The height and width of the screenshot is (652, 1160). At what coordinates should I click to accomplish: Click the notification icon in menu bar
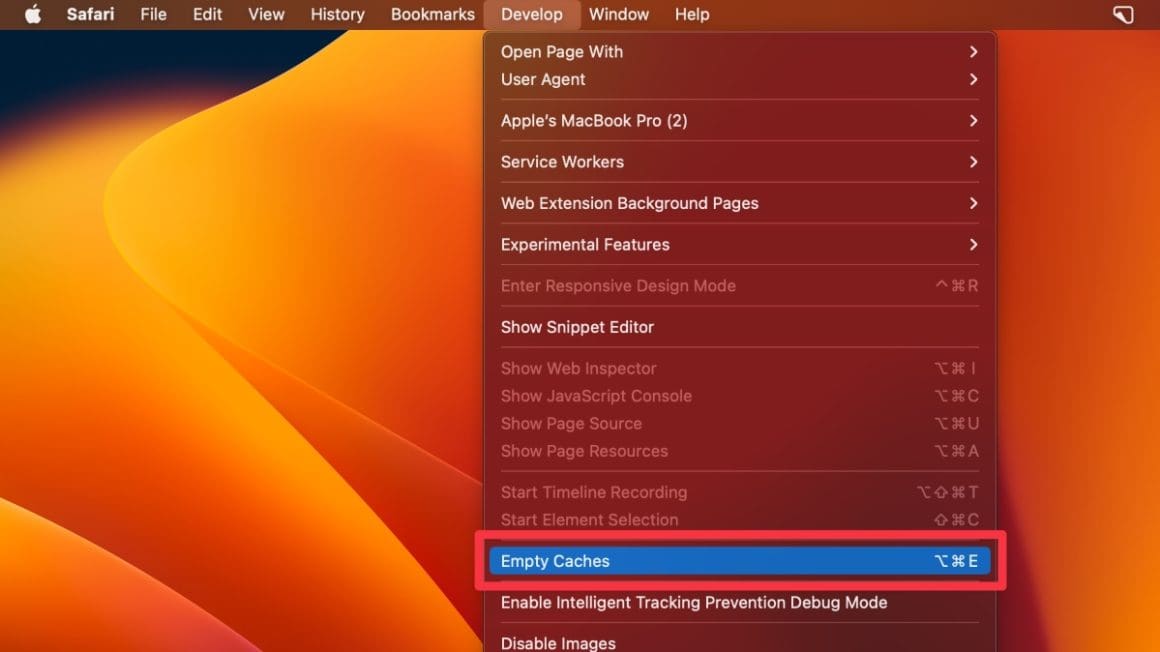1122,14
